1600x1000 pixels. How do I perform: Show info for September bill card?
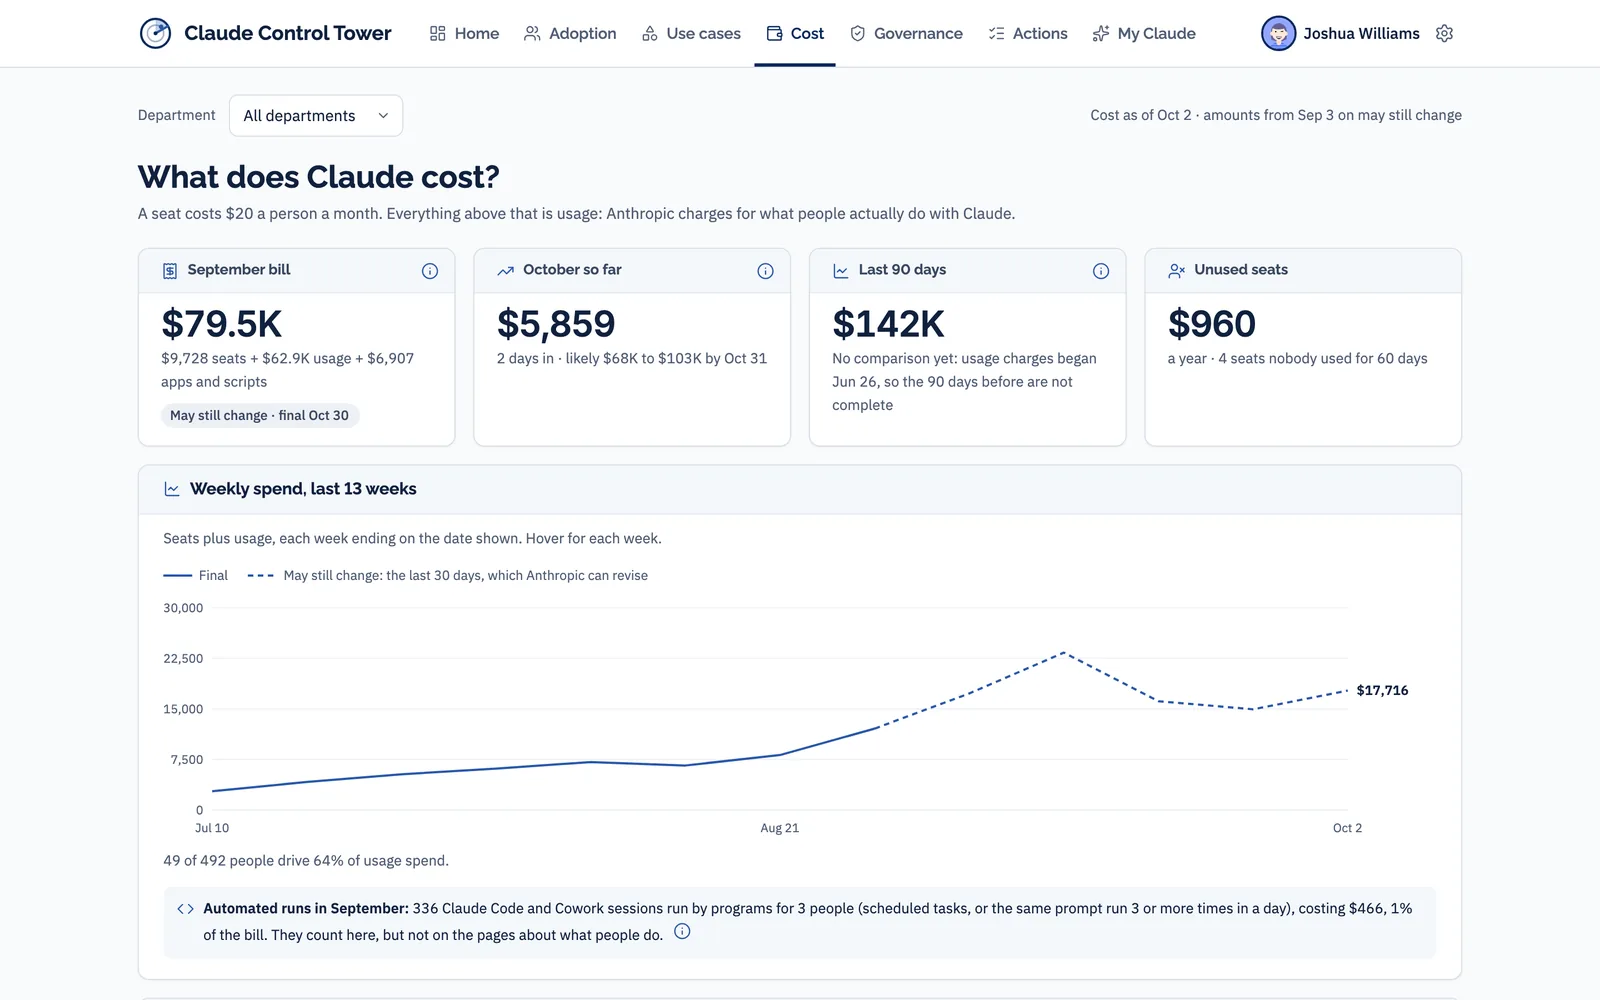pyautogui.click(x=430, y=271)
